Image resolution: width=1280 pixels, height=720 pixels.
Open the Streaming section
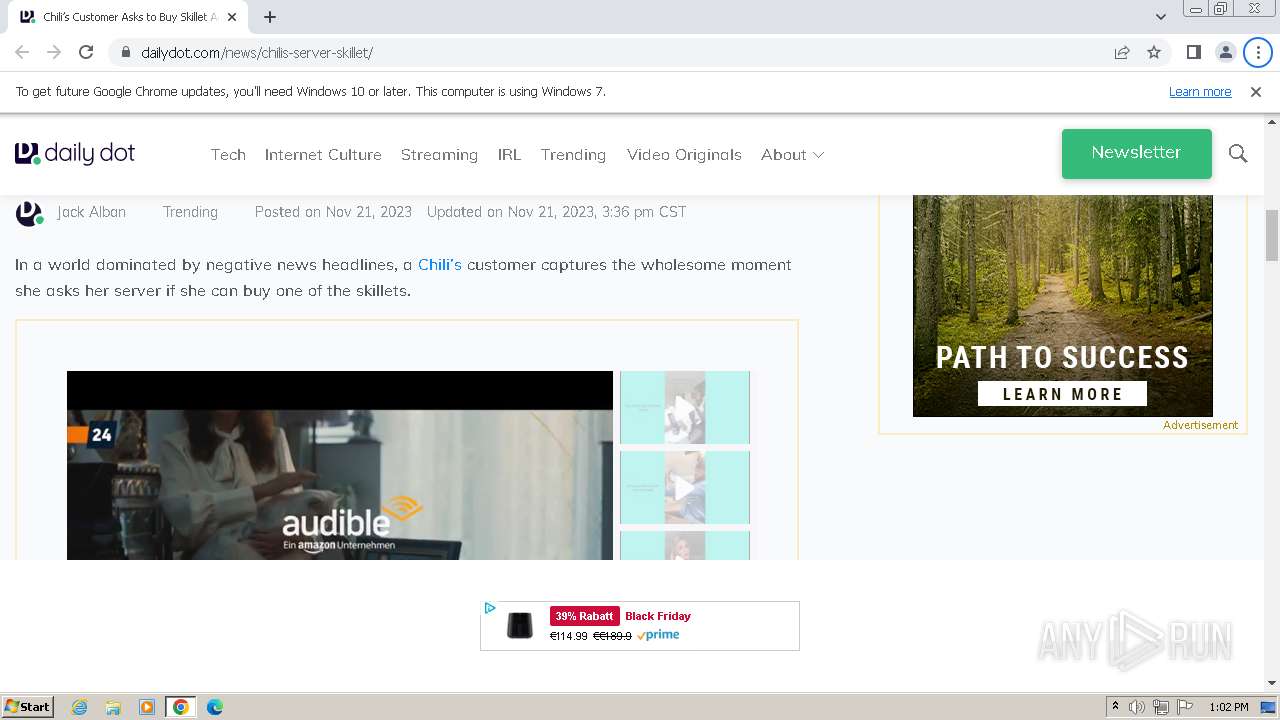pyautogui.click(x=439, y=154)
